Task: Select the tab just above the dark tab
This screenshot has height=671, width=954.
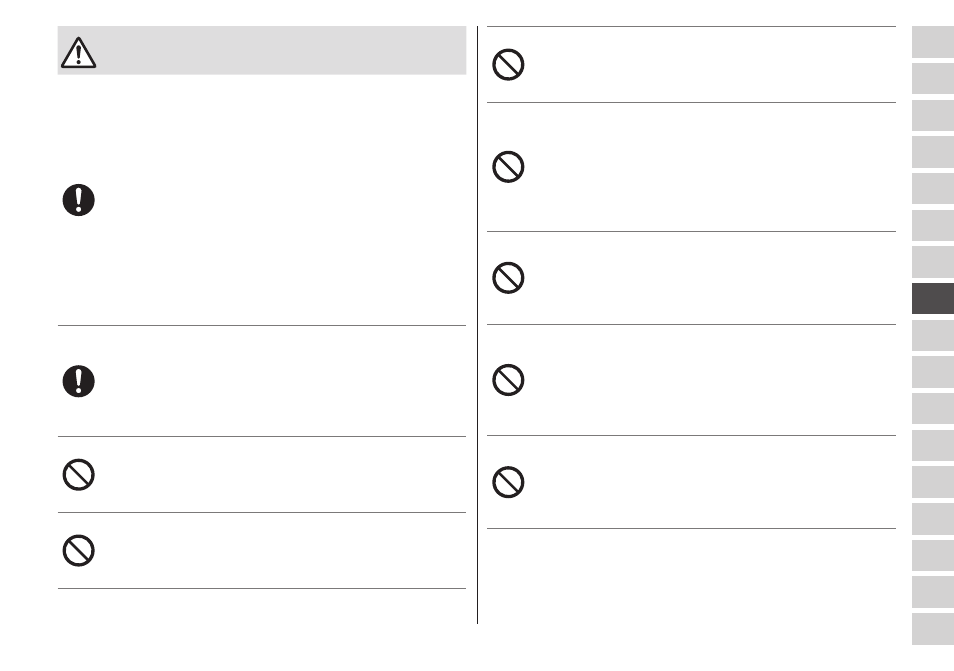Action: (x=933, y=262)
